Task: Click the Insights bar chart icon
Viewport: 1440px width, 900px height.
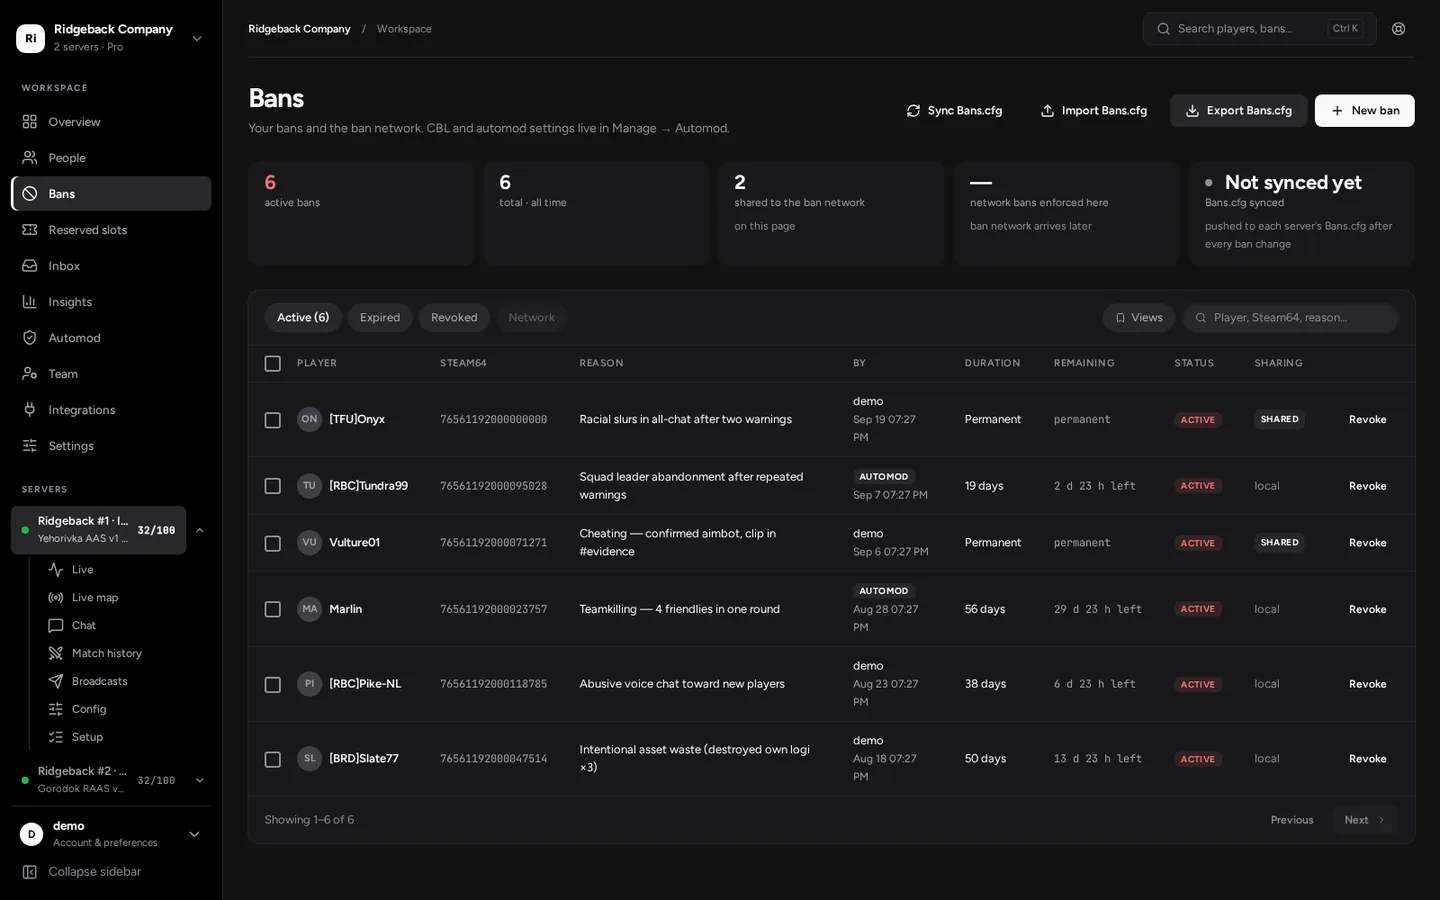Action: 30,302
